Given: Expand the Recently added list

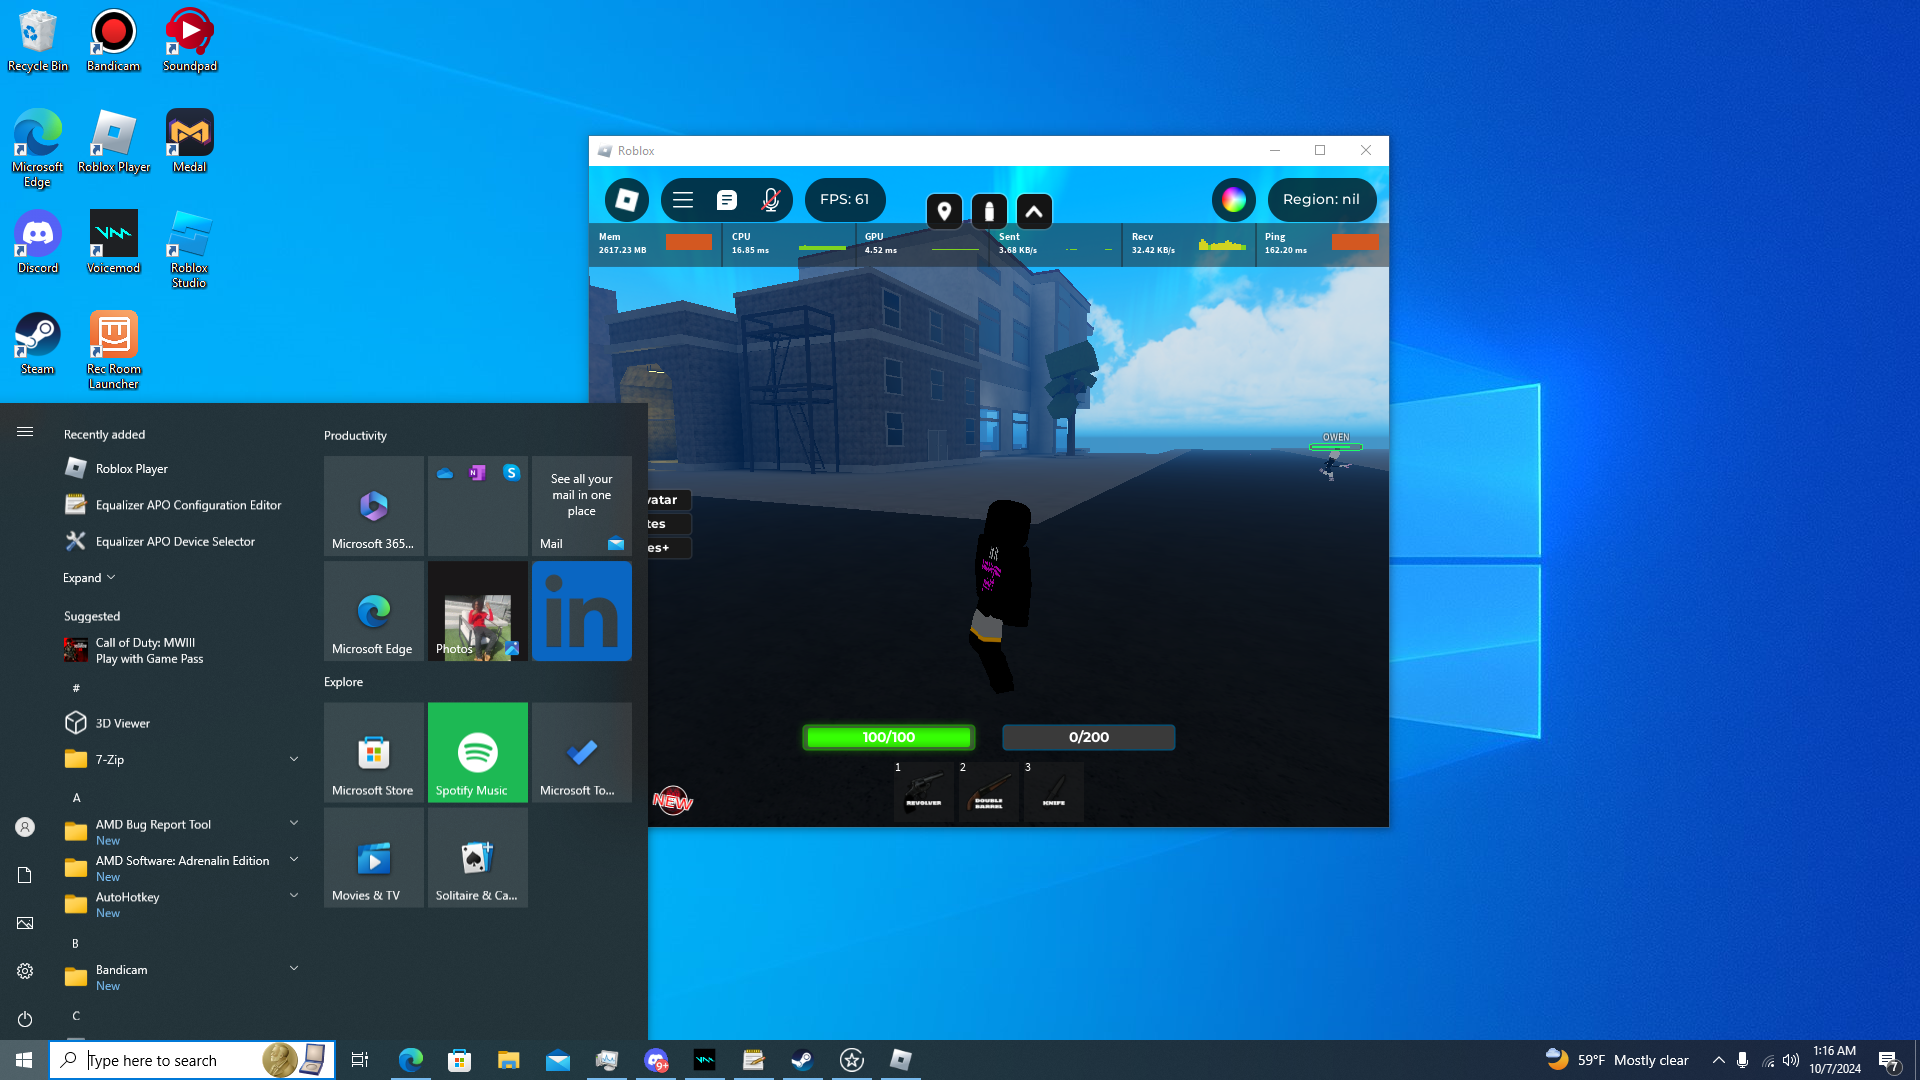Looking at the screenshot, I should click(89, 578).
